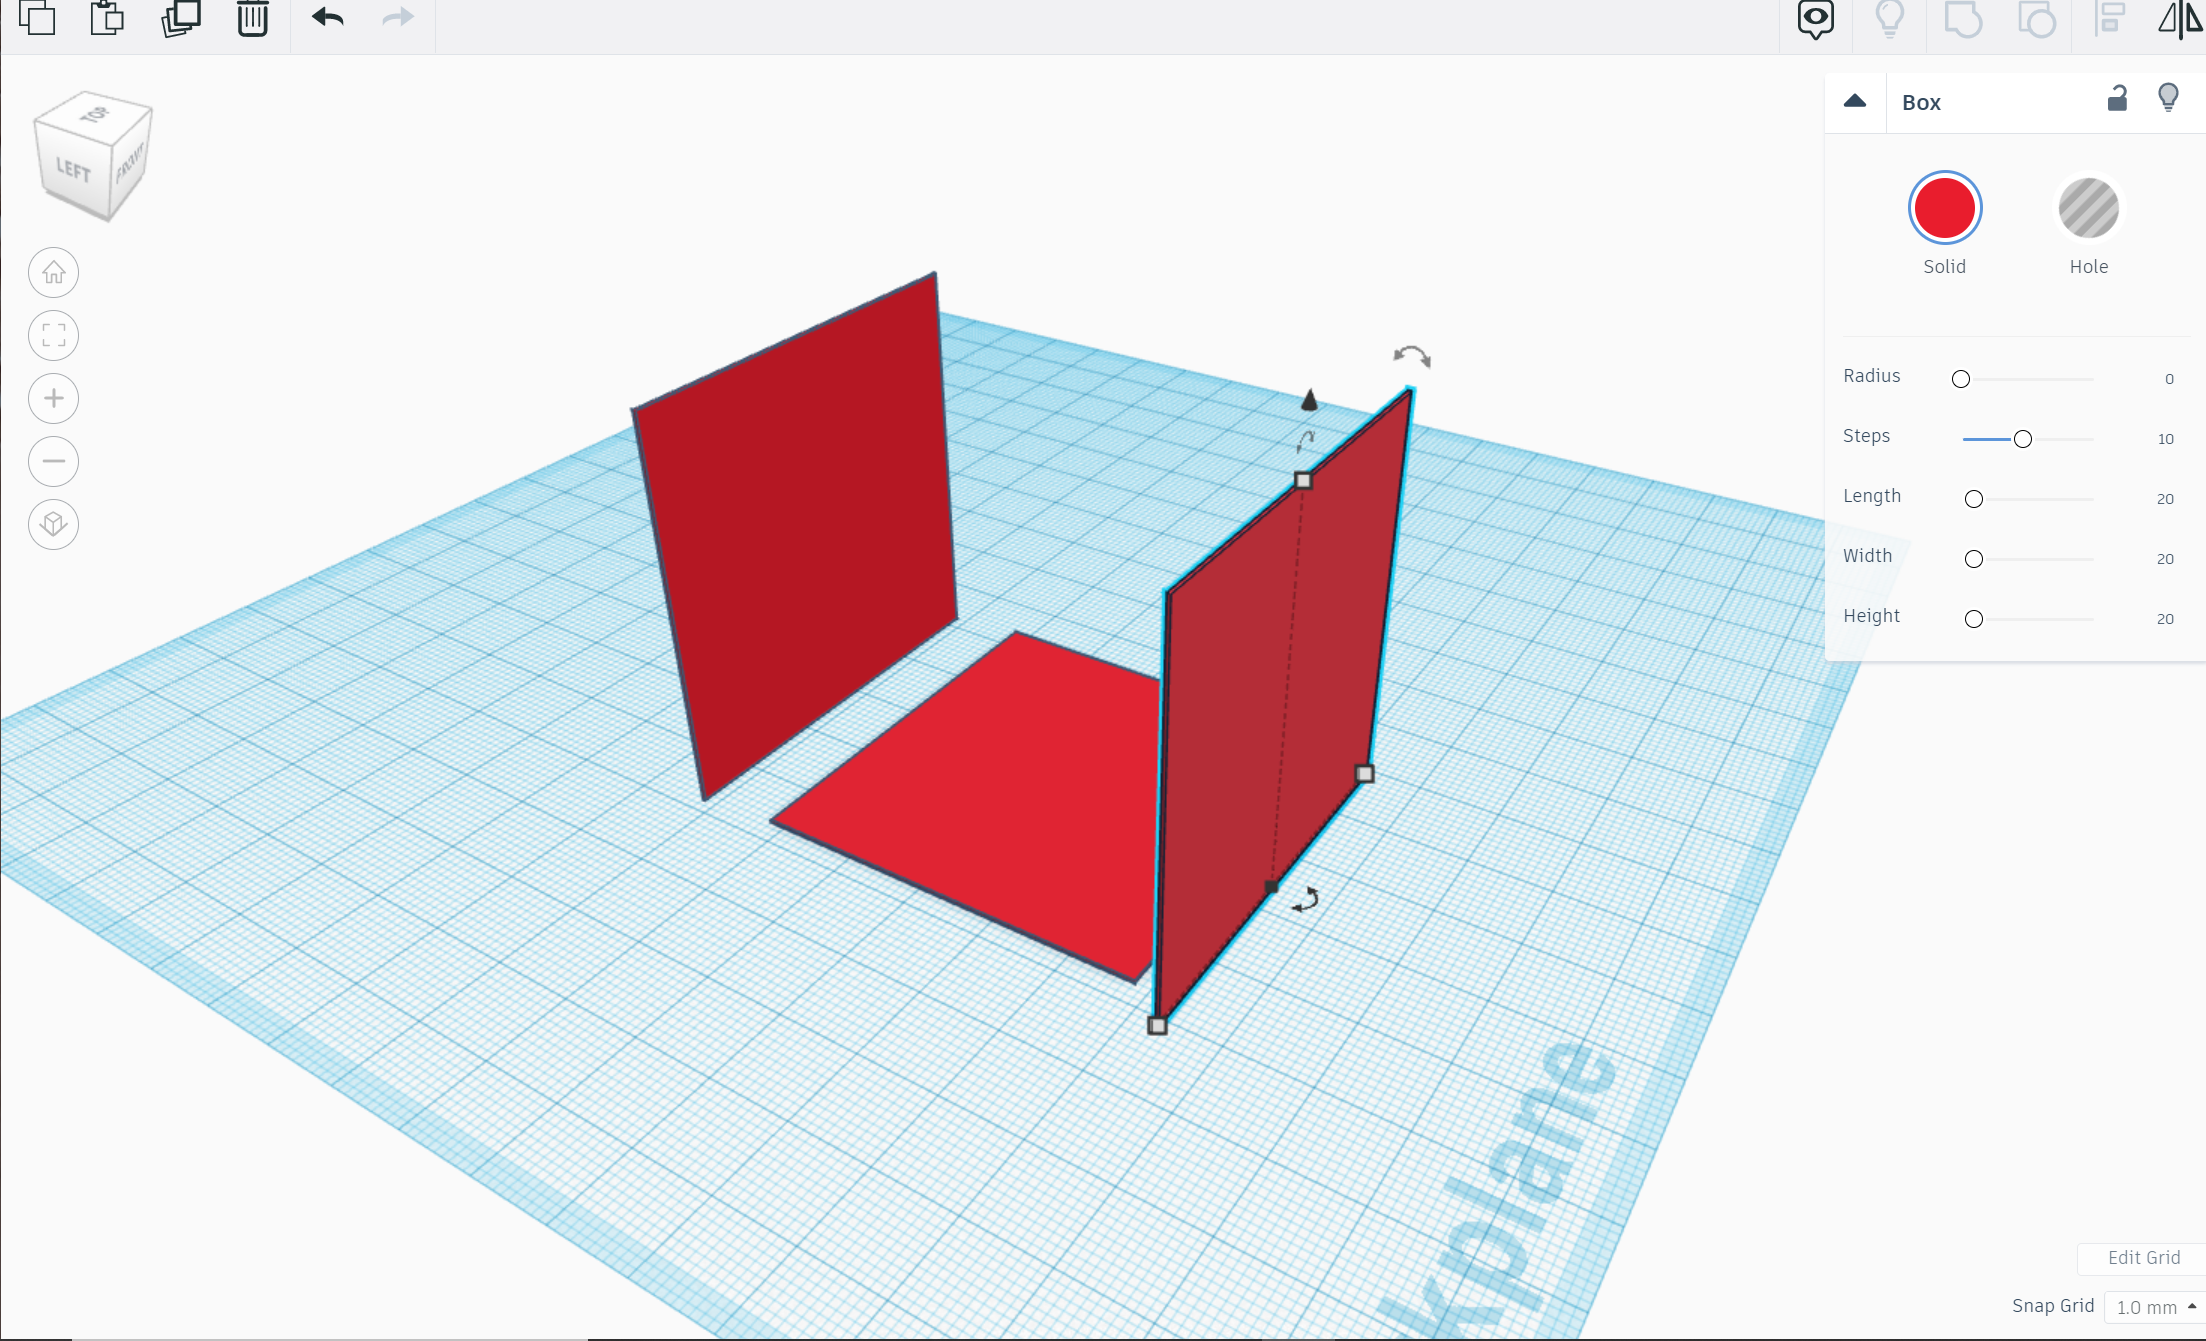Select Solid mode for the box
Image resolution: width=2206 pixels, height=1341 pixels.
pos(1944,208)
